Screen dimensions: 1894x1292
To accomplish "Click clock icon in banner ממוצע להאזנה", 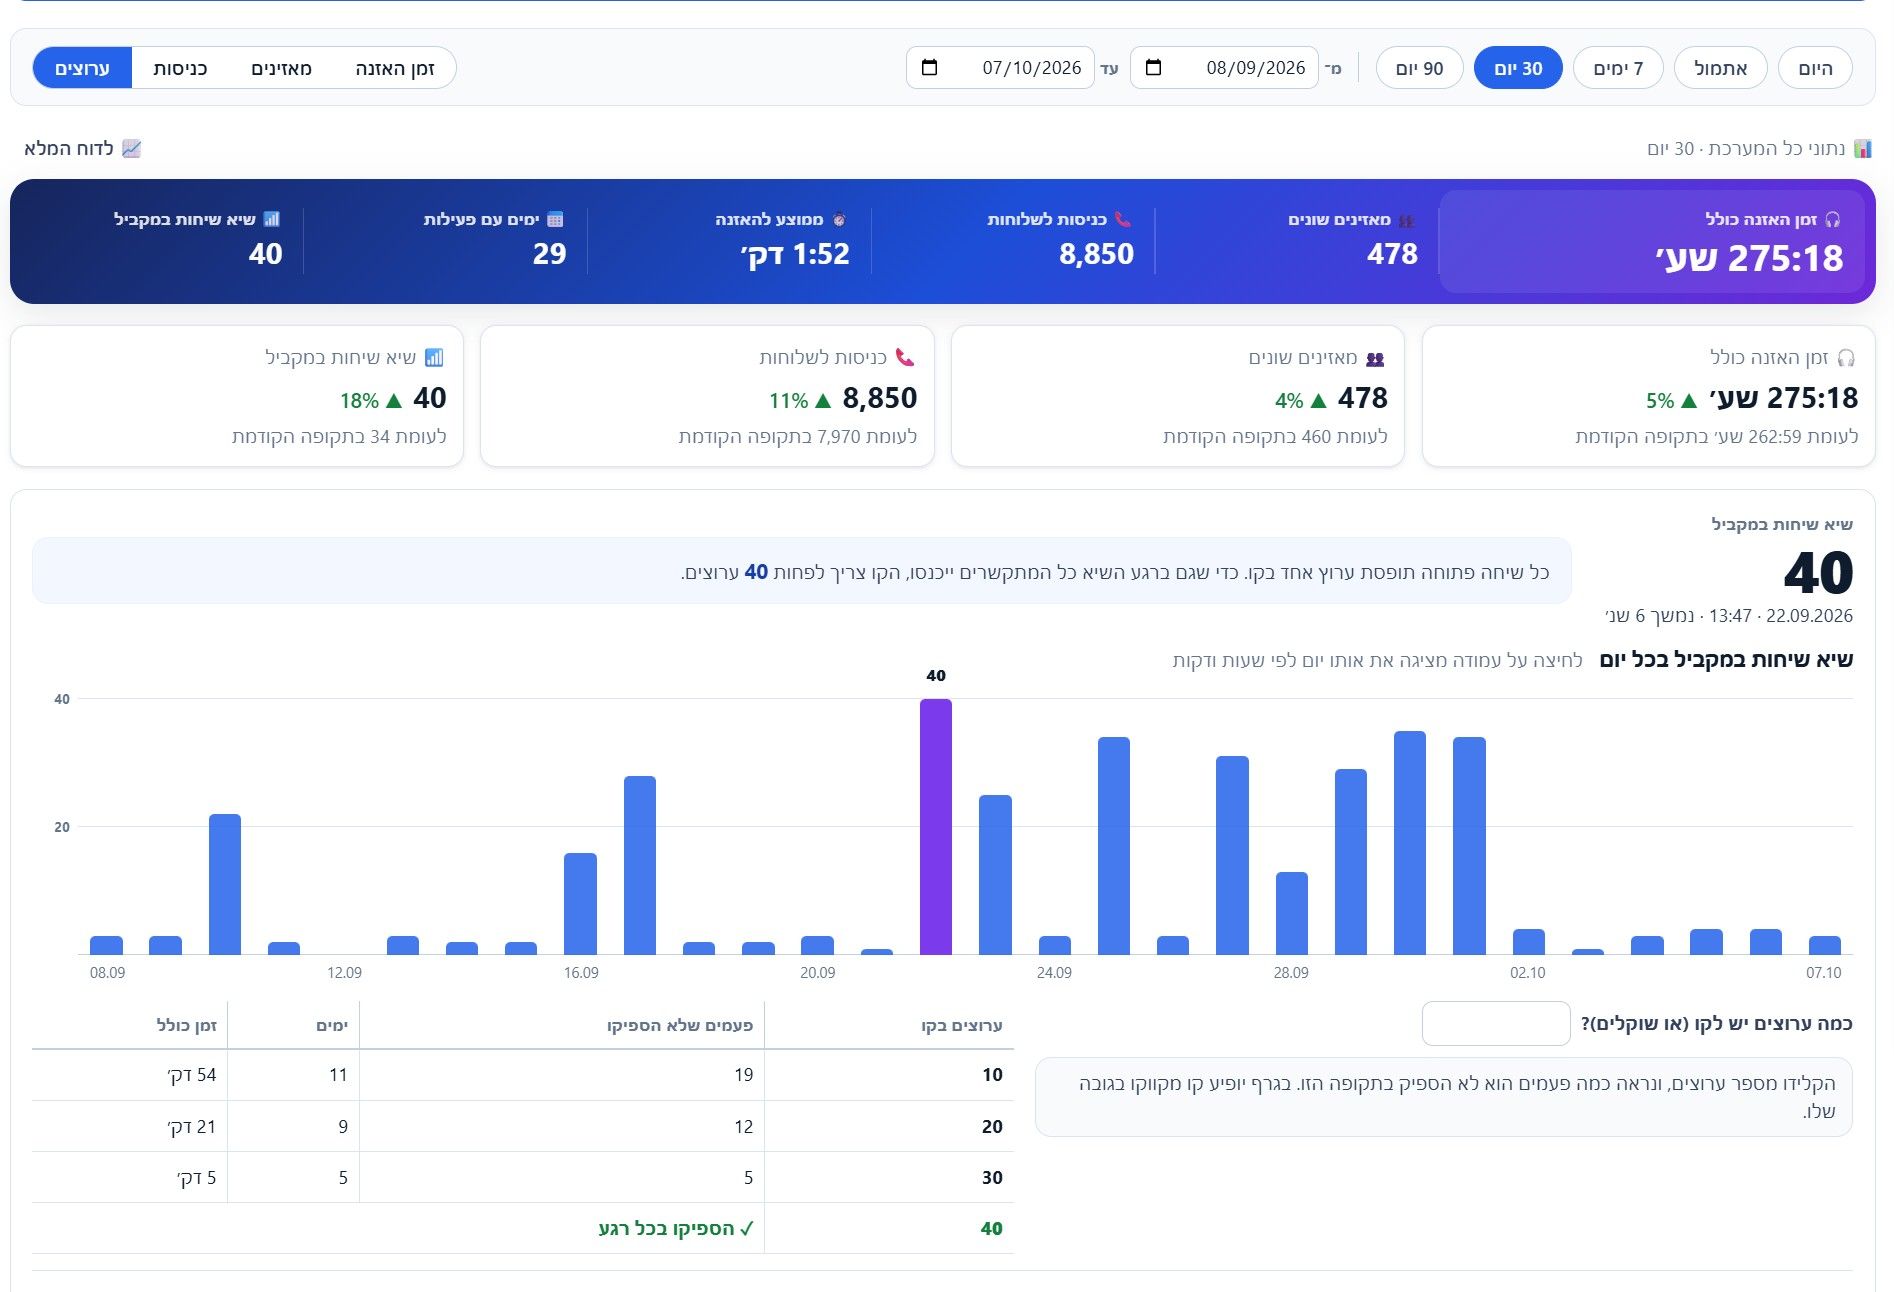I will click(x=839, y=220).
